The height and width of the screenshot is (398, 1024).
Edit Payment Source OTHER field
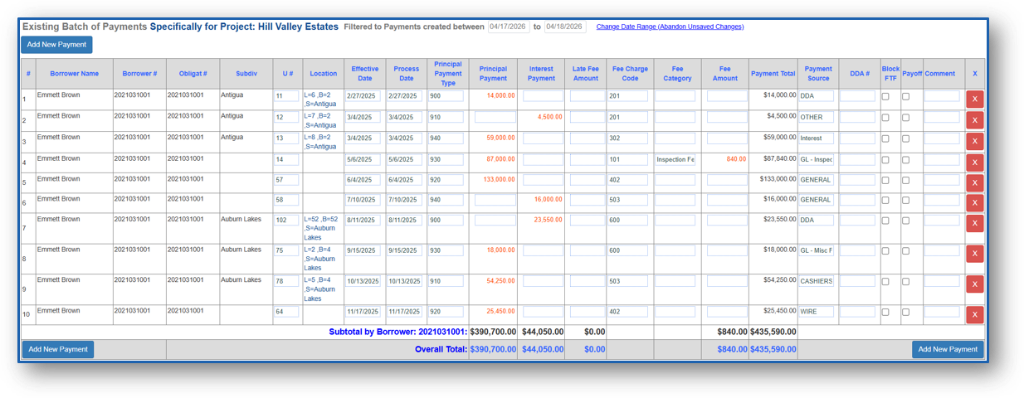pyautogui.click(x=816, y=118)
